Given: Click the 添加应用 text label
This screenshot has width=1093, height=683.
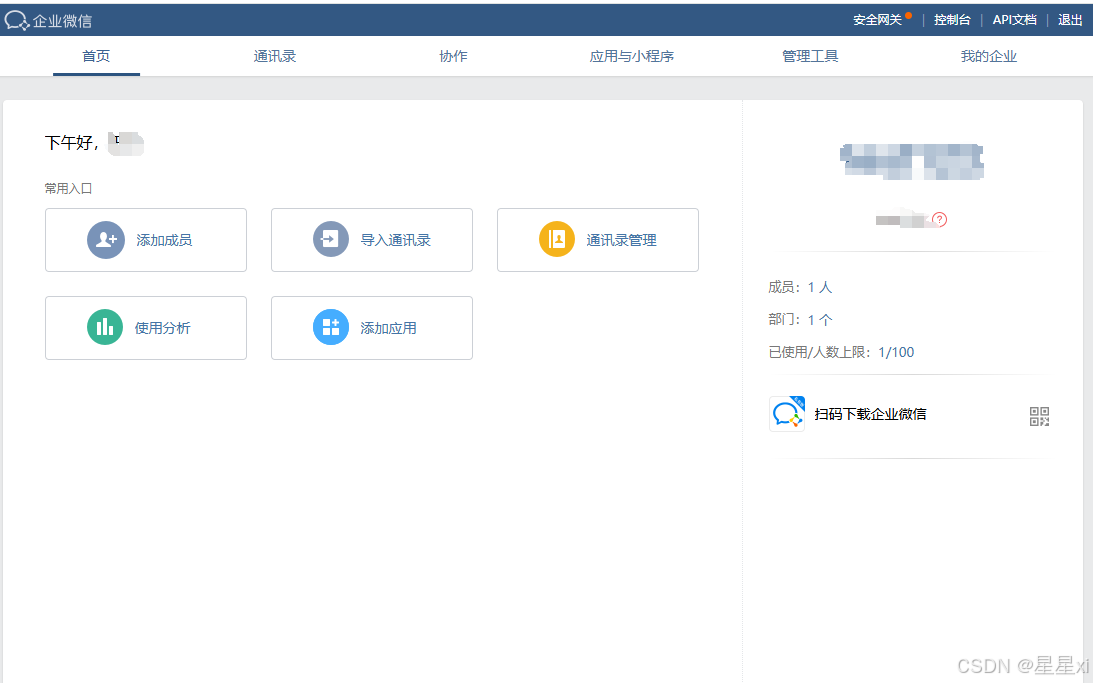Looking at the screenshot, I should (388, 328).
